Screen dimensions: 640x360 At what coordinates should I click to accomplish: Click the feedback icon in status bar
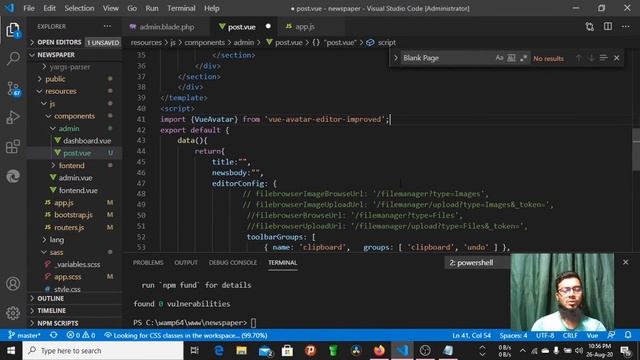pos(611,335)
